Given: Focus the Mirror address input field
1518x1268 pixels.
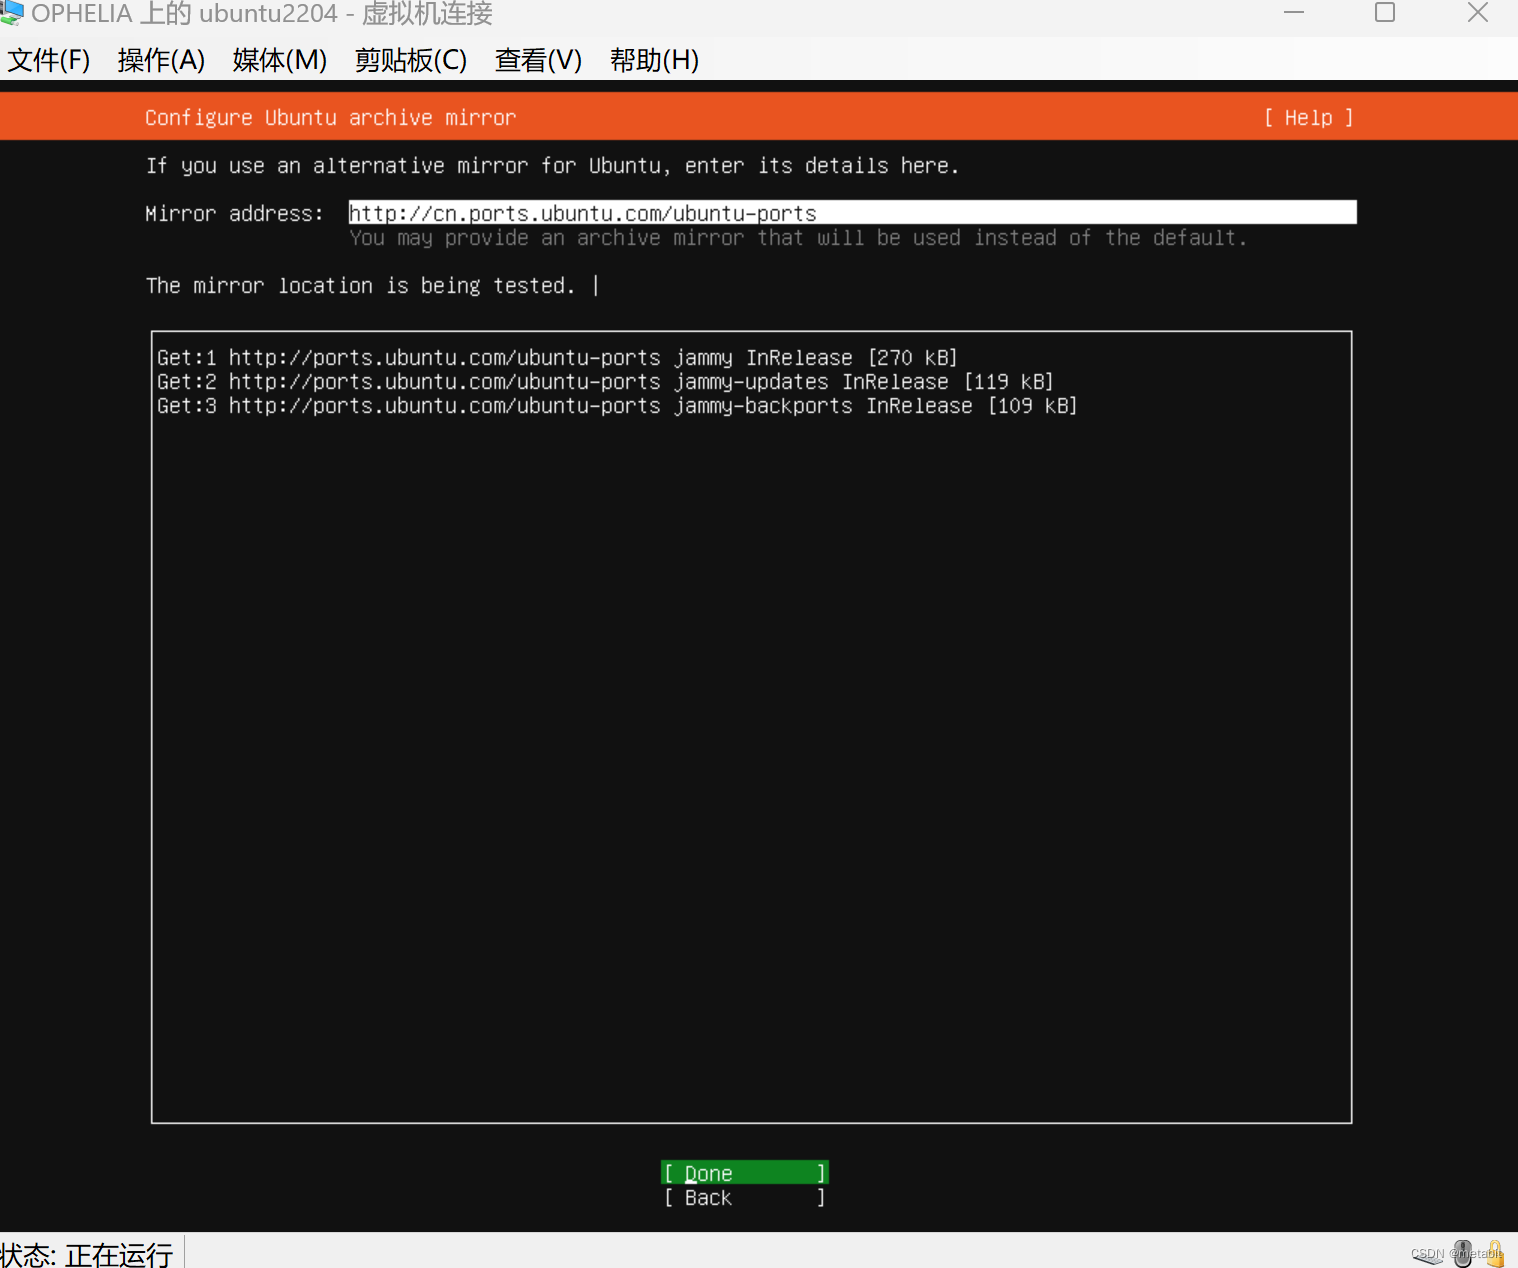Looking at the screenshot, I should [852, 213].
